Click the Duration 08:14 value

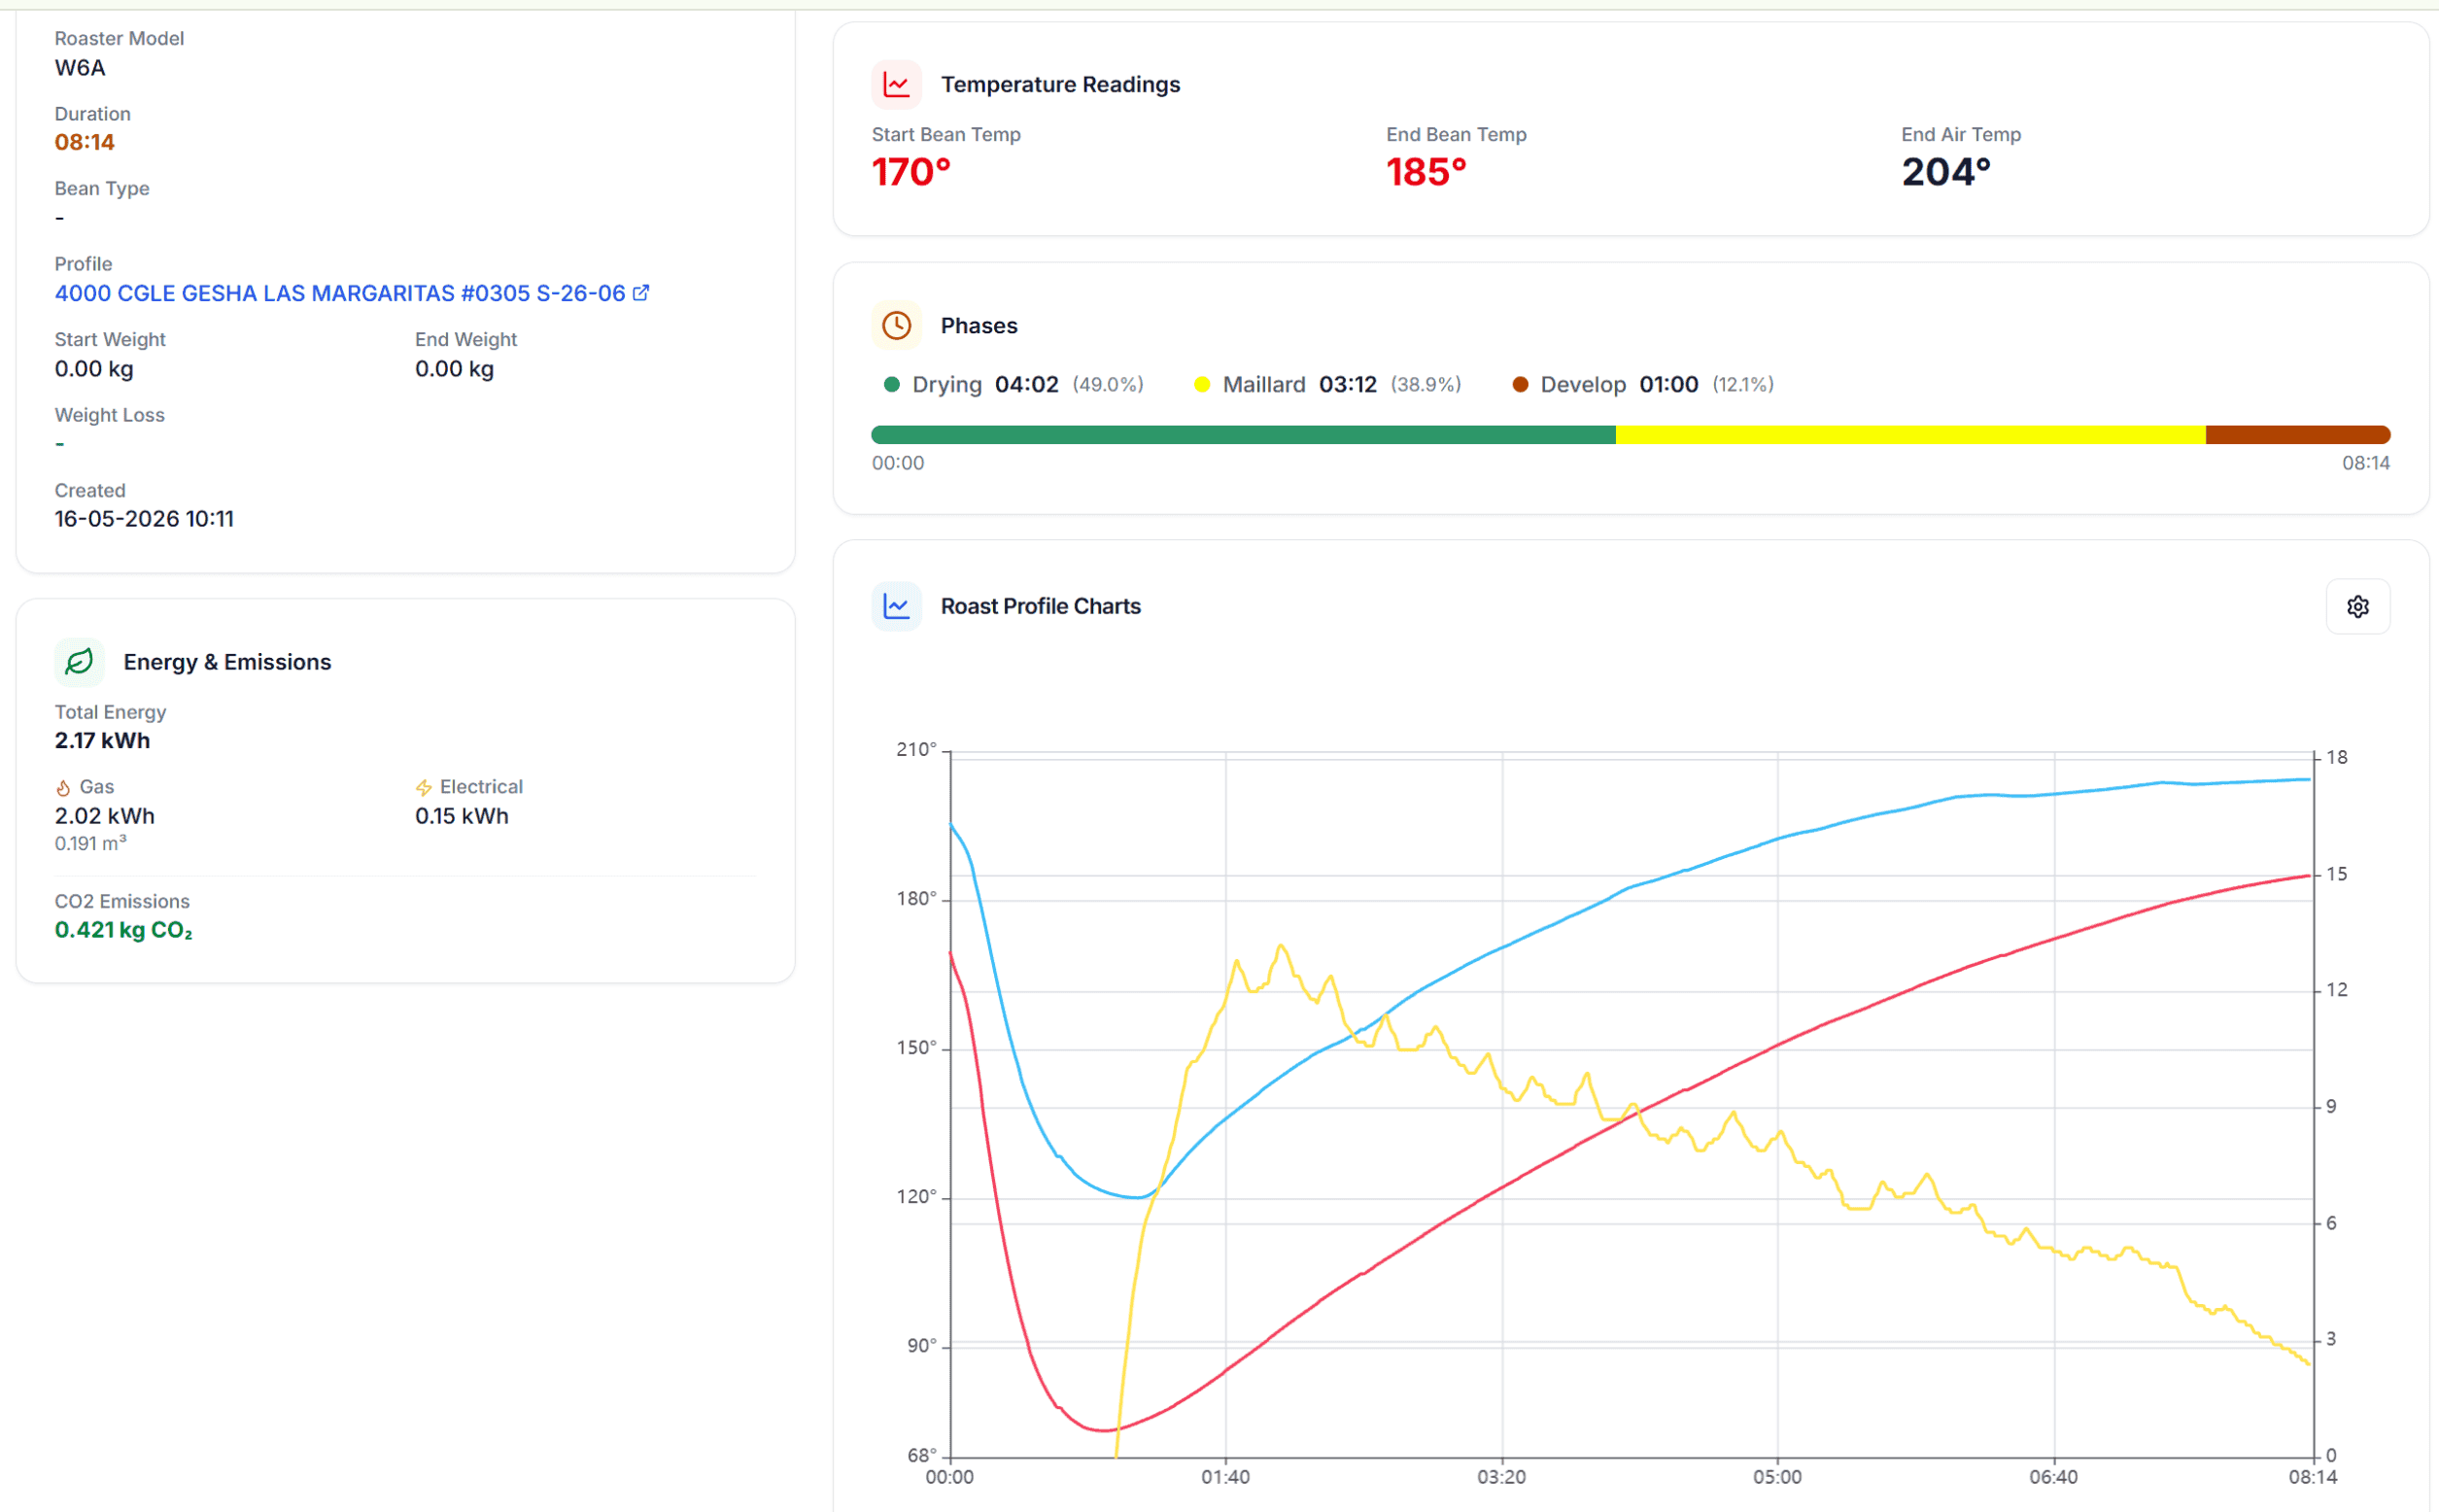point(84,142)
